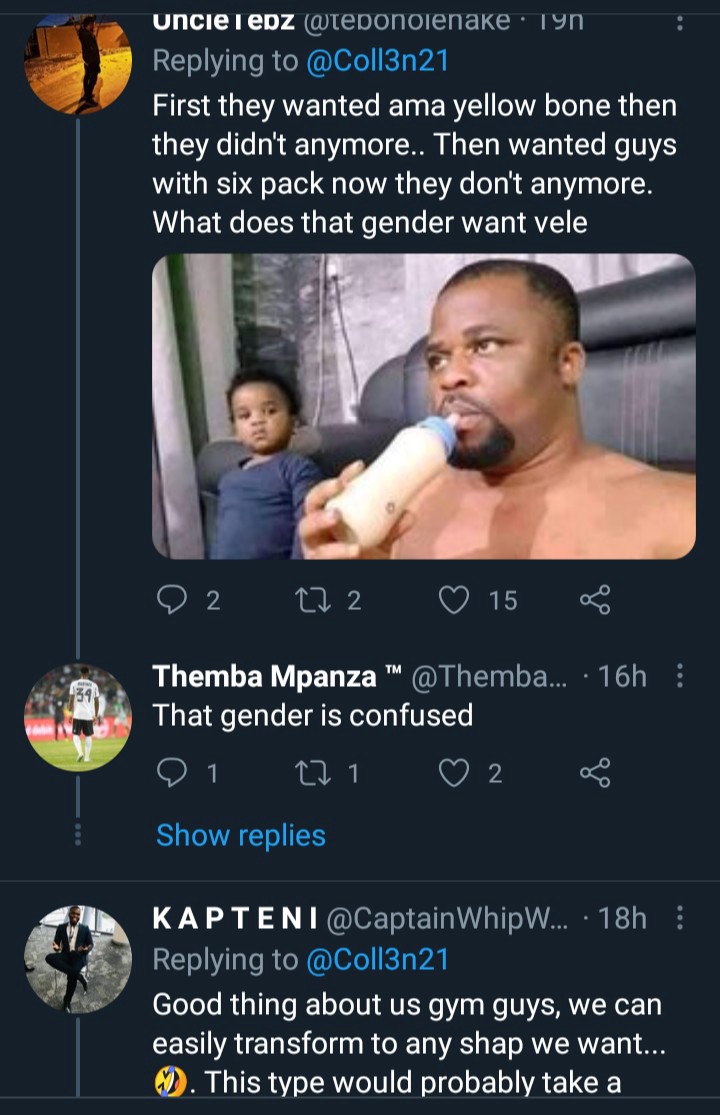Open the KAPTENI display name
Screen dimensions: 720x1115
tap(235, 918)
